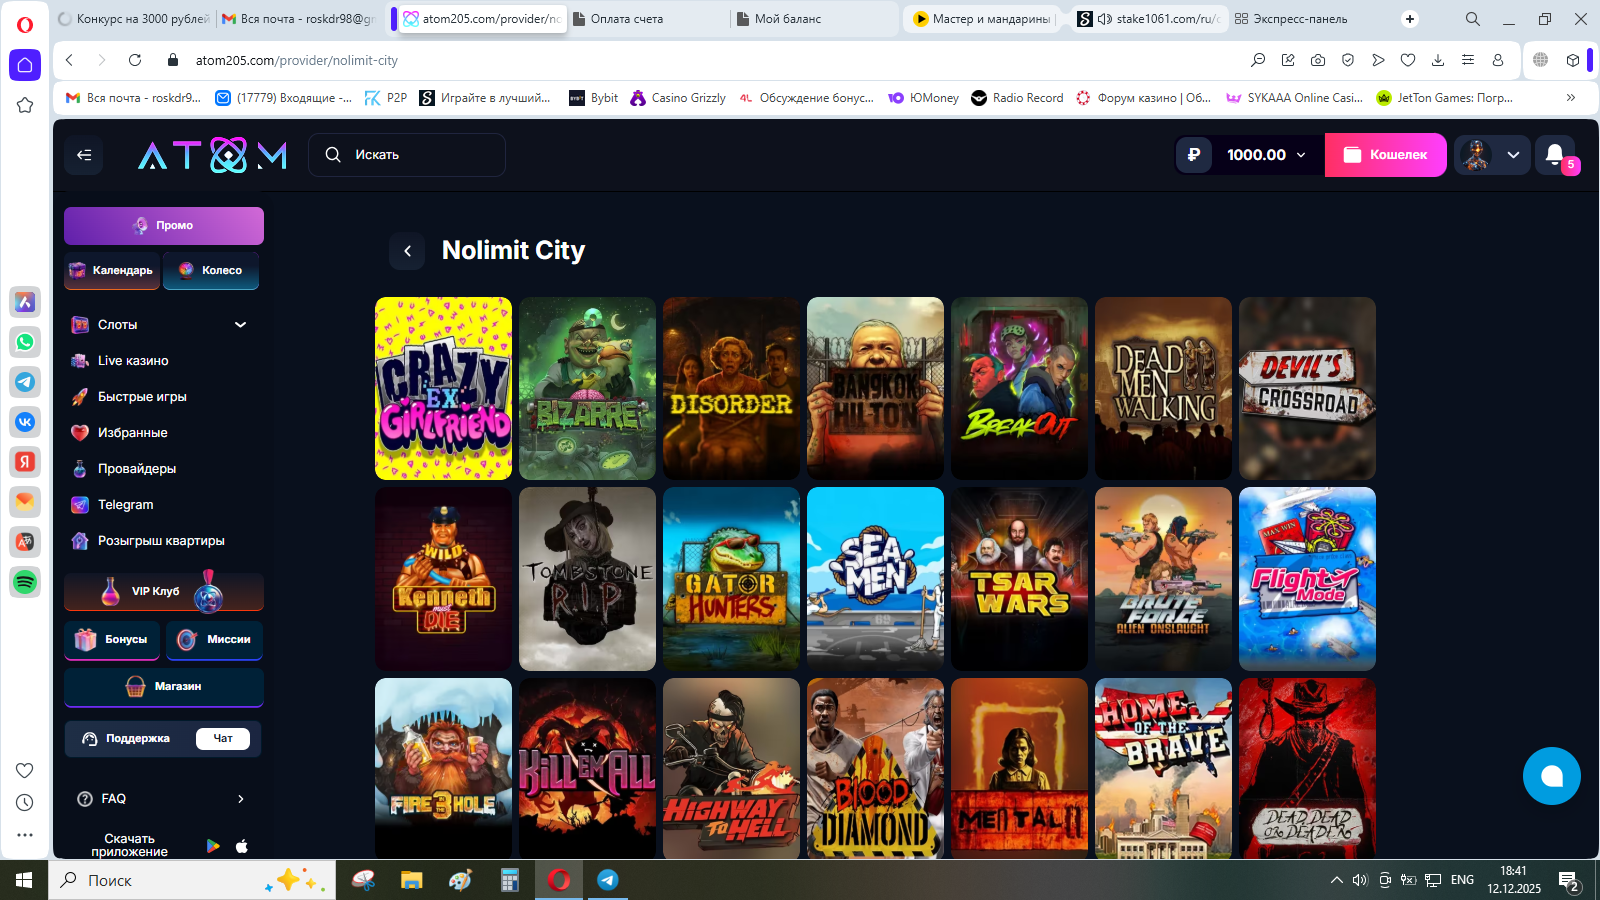Click the Google Play download icon
Screen dimensions: 1600x900
pos(213,846)
